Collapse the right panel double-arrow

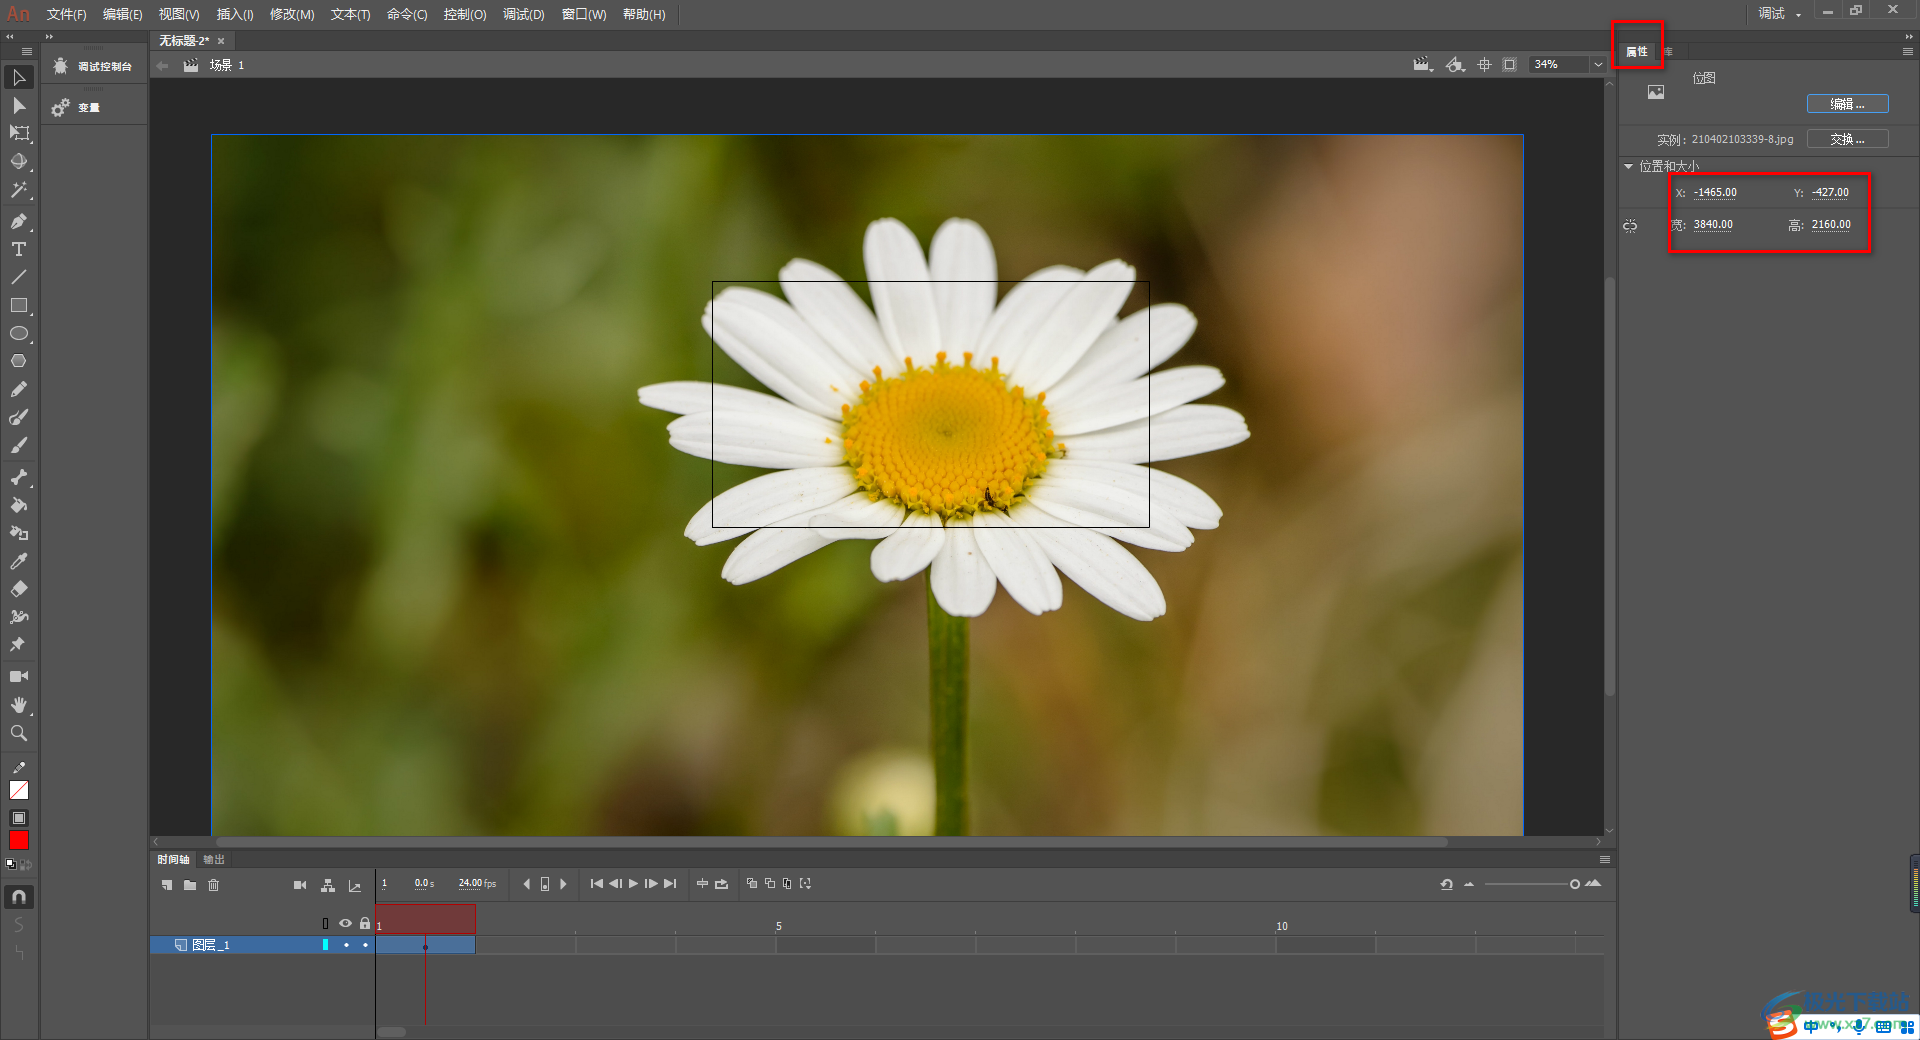[x=1909, y=37]
